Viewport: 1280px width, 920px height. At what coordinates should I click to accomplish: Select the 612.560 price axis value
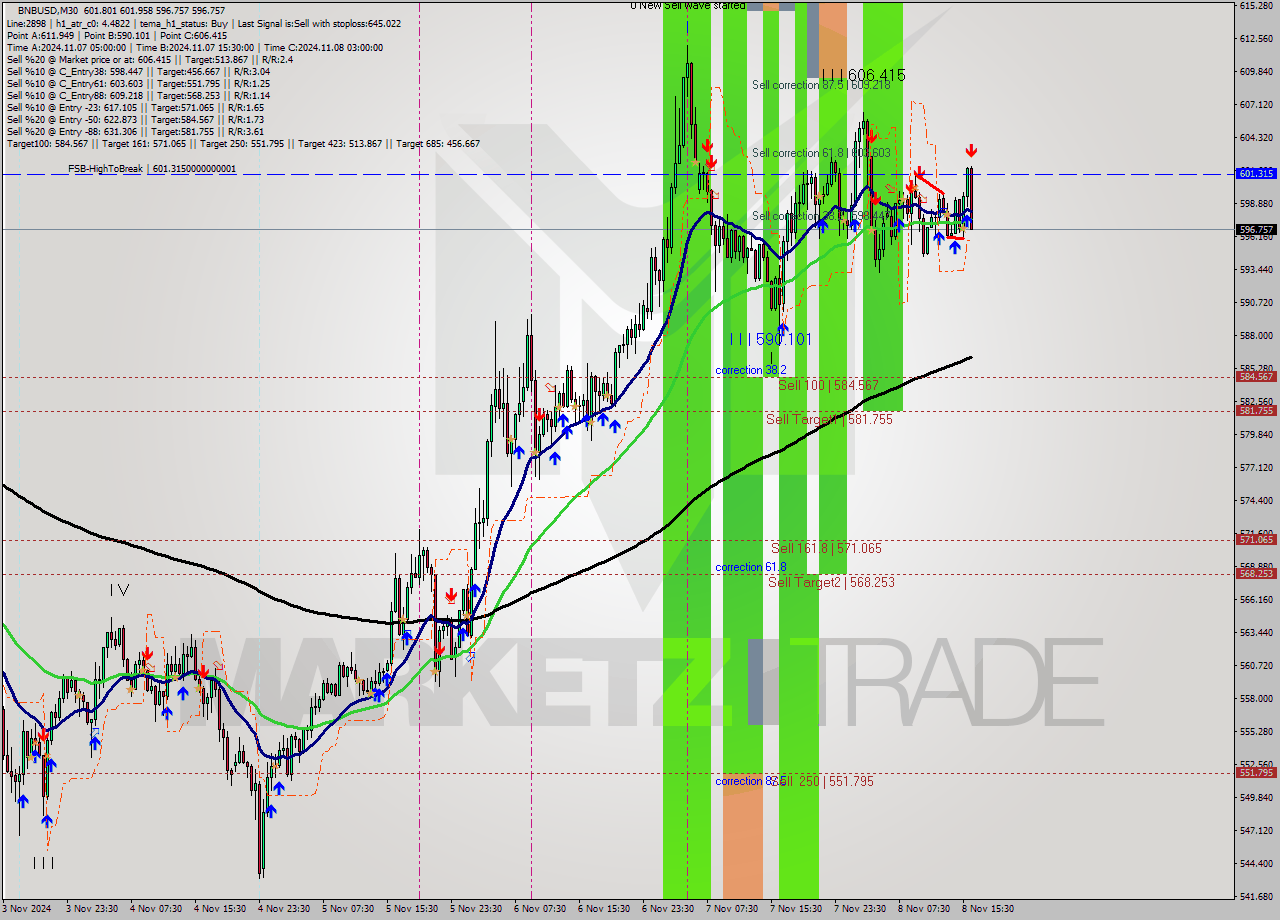click(x=1255, y=39)
